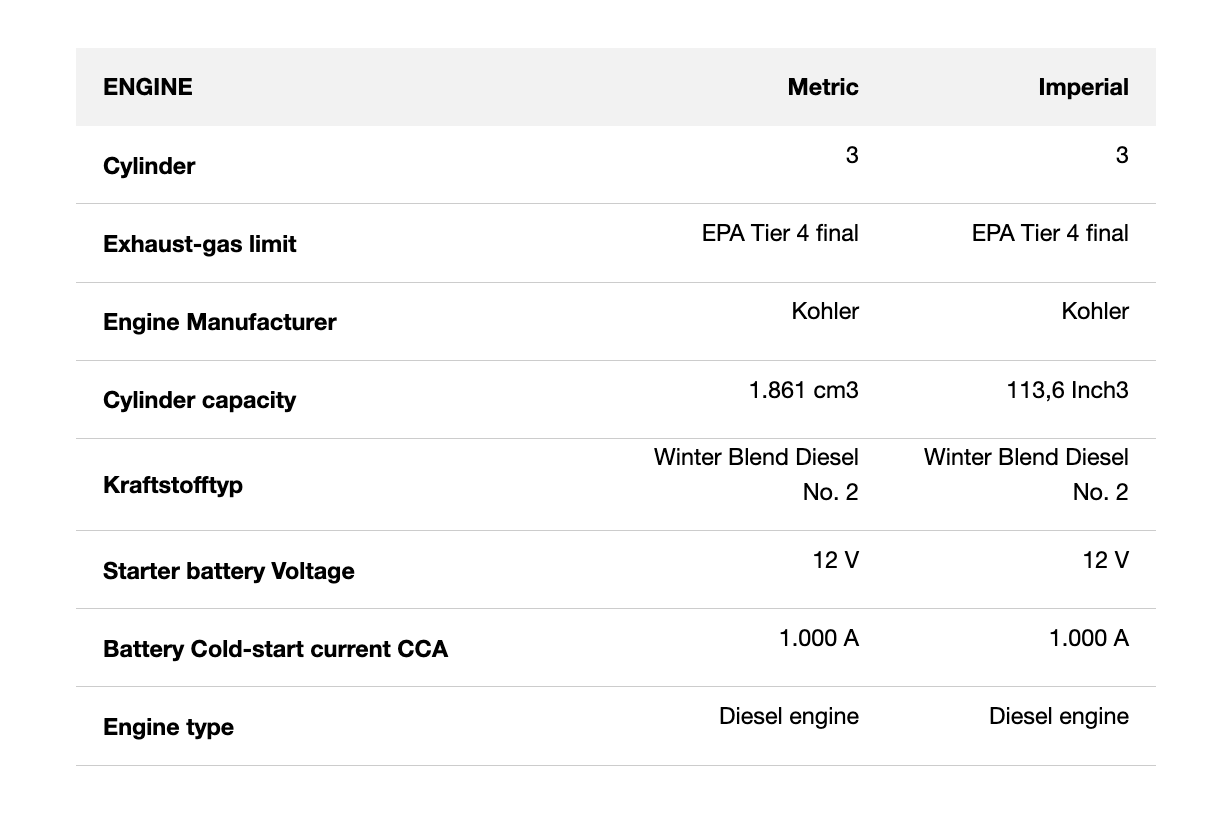Select the Imperial column header
The height and width of the screenshot is (824, 1228).
tap(1082, 87)
